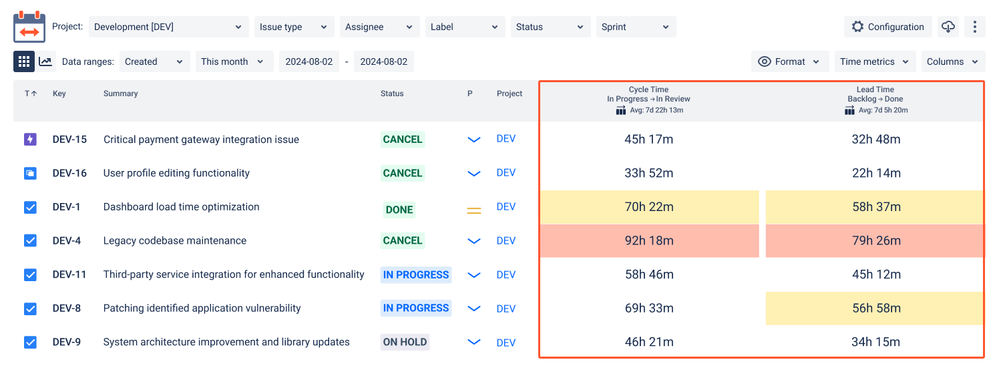
Task: Click 'Legacy codebase maintenance' summary
Action: click(x=175, y=241)
